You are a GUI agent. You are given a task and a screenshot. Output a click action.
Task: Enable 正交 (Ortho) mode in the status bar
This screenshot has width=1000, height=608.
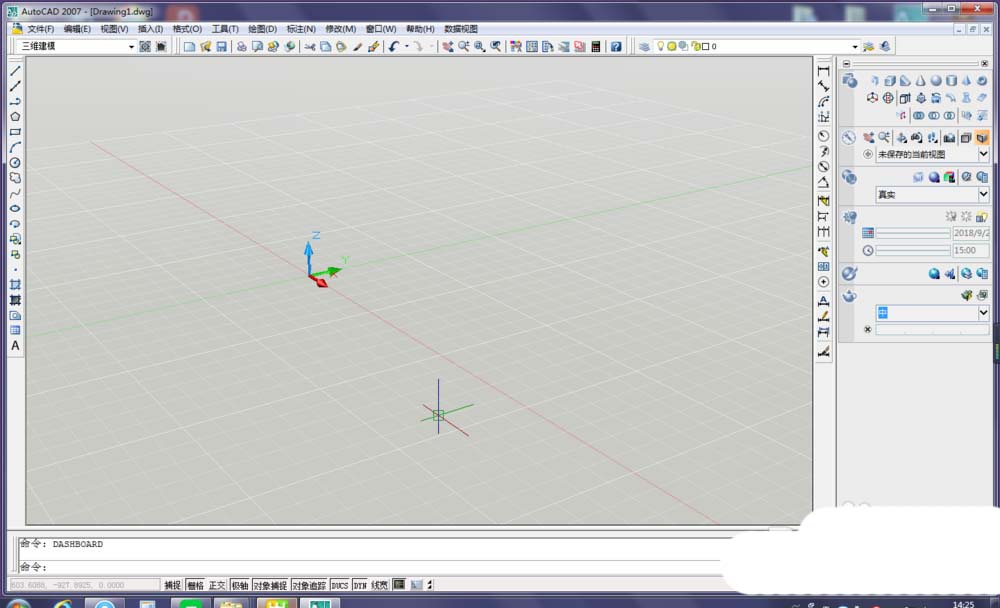tap(215, 586)
